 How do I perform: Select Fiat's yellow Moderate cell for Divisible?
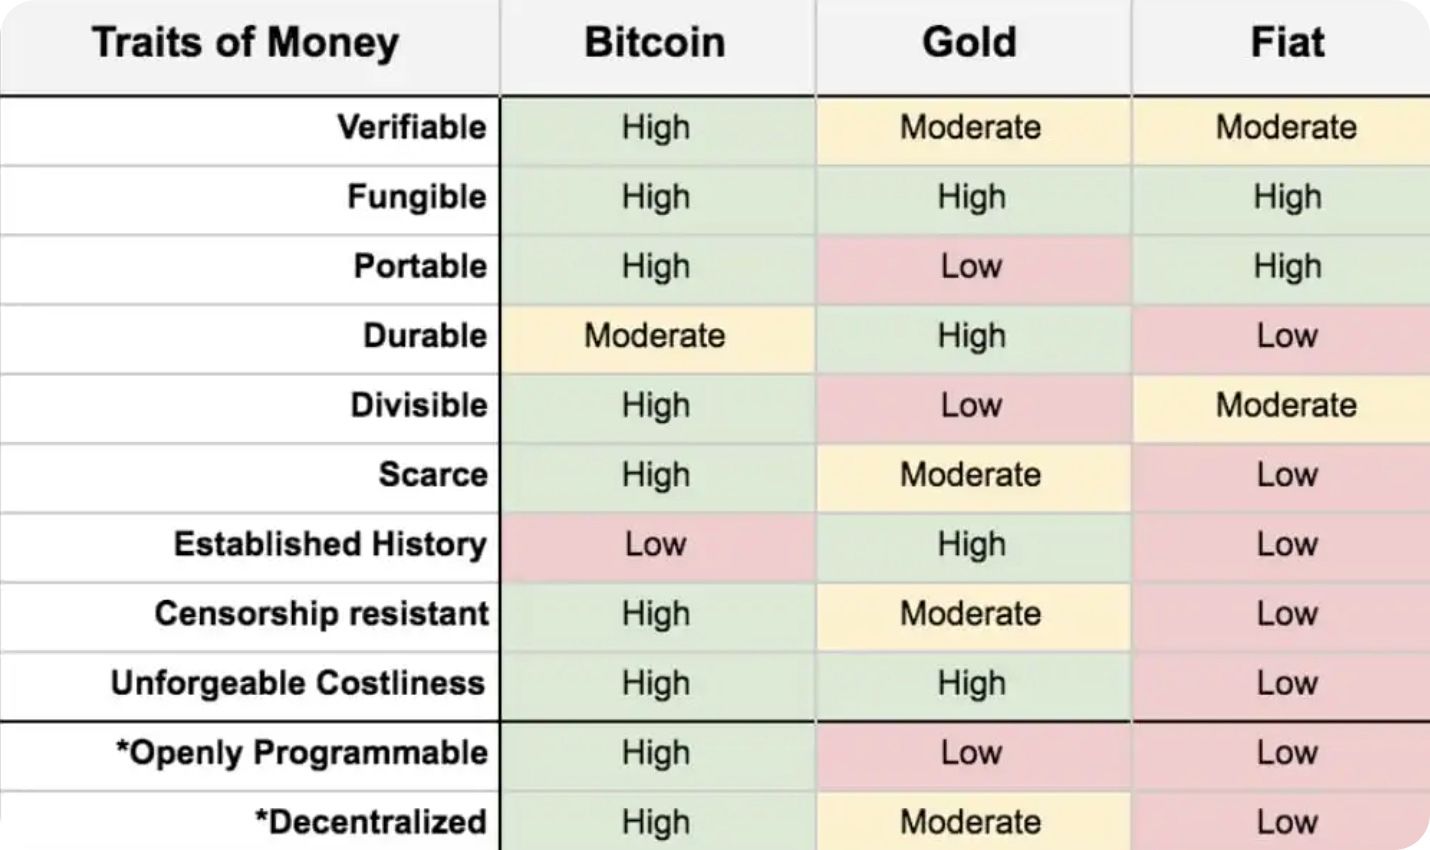pos(1286,406)
